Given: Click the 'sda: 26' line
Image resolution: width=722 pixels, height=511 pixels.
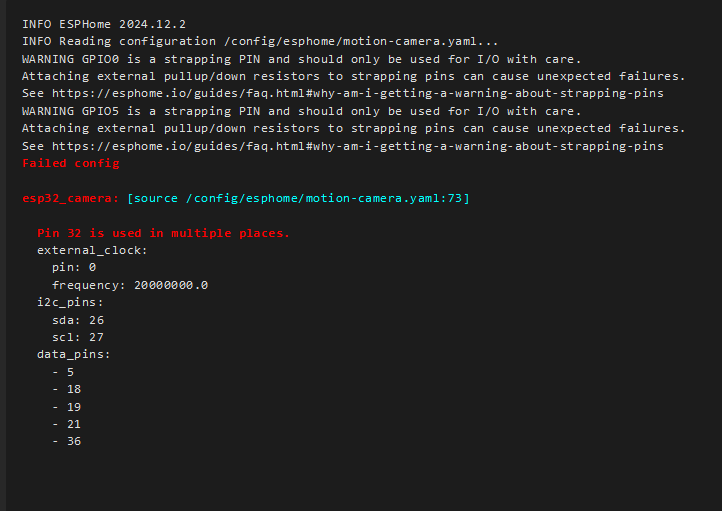Looking at the screenshot, I should click(x=78, y=320).
